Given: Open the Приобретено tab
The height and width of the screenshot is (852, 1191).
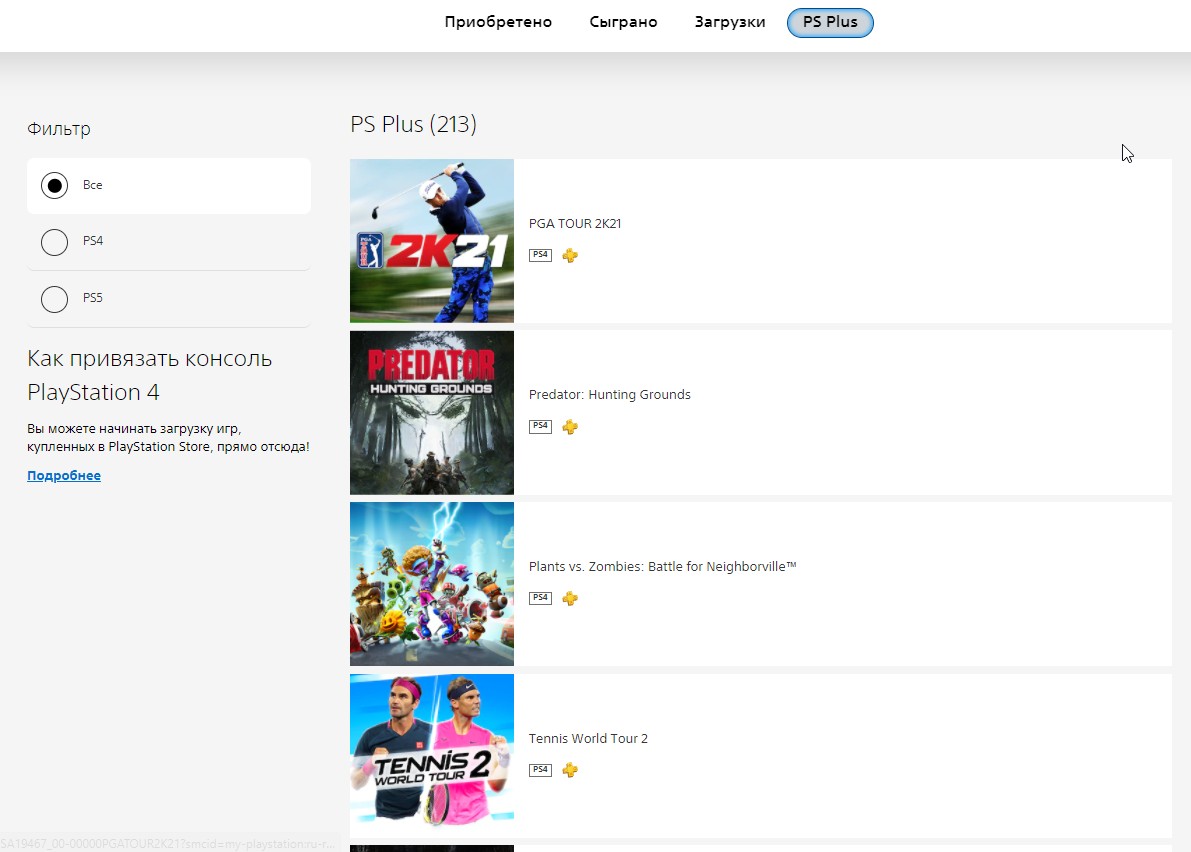Looking at the screenshot, I should click(498, 22).
